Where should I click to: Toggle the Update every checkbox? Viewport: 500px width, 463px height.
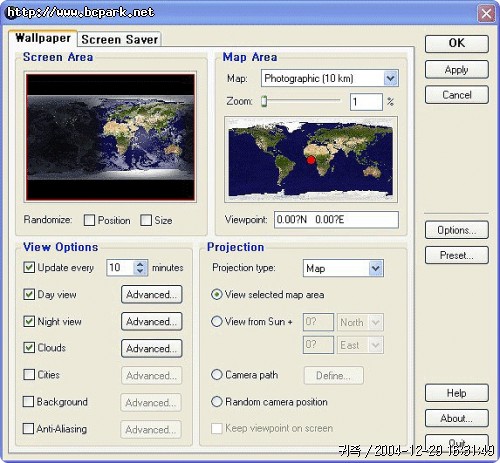29,267
